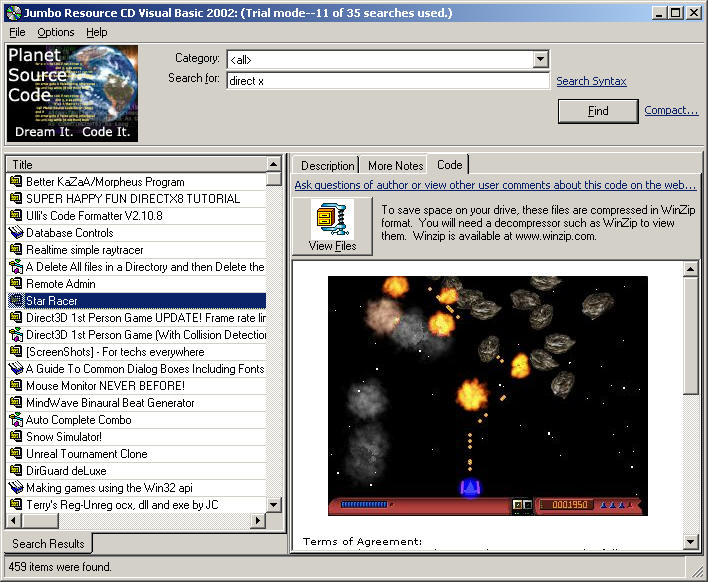The height and width of the screenshot is (582, 708).
Task: Click the icon beside Direct3D Game With Collision Detection
Action: pos(16,335)
